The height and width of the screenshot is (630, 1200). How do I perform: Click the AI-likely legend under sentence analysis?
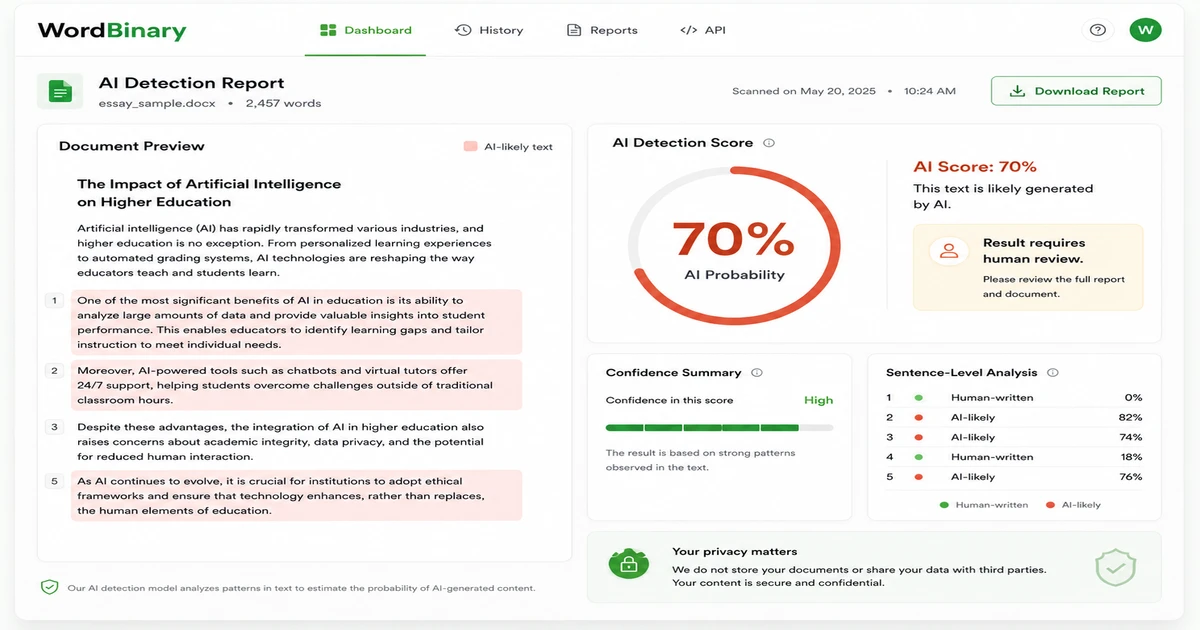click(1073, 505)
